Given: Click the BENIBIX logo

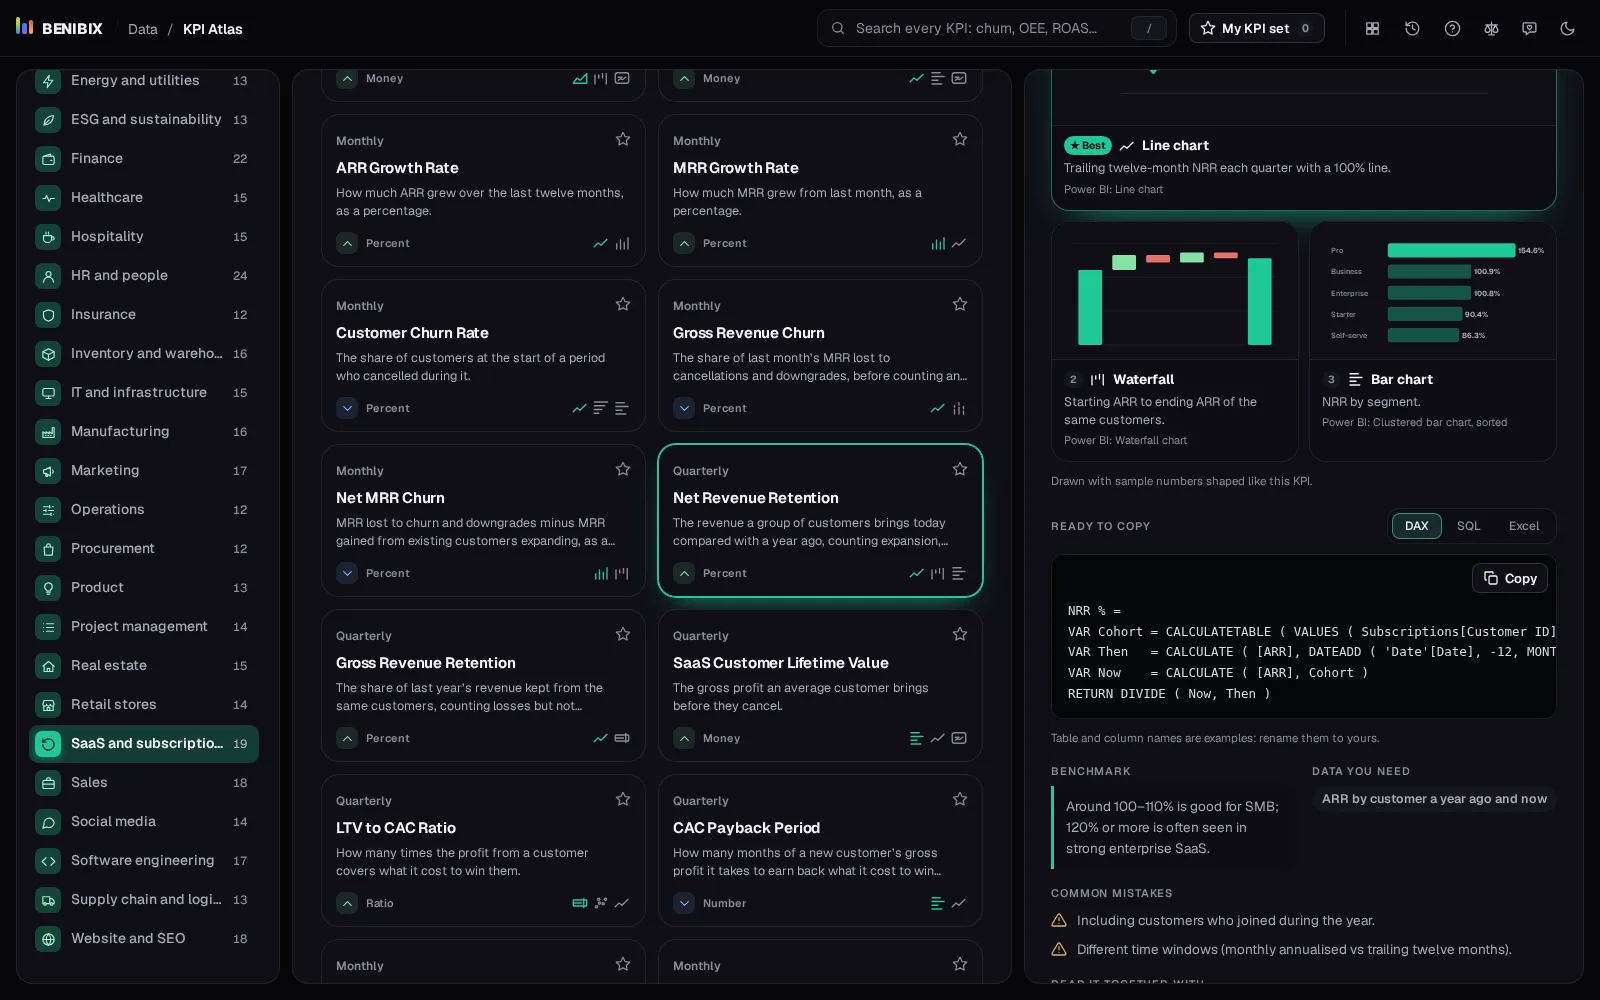Looking at the screenshot, I should tap(60, 28).
